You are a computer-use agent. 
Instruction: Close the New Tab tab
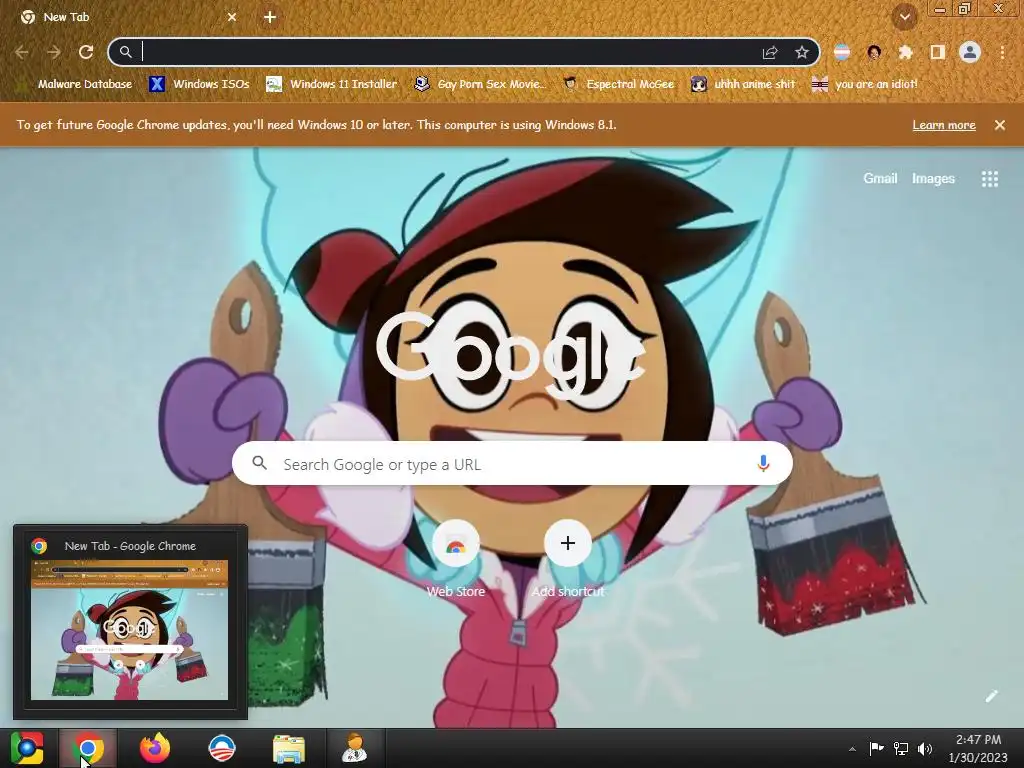pyautogui.click(x=232, y=17)
